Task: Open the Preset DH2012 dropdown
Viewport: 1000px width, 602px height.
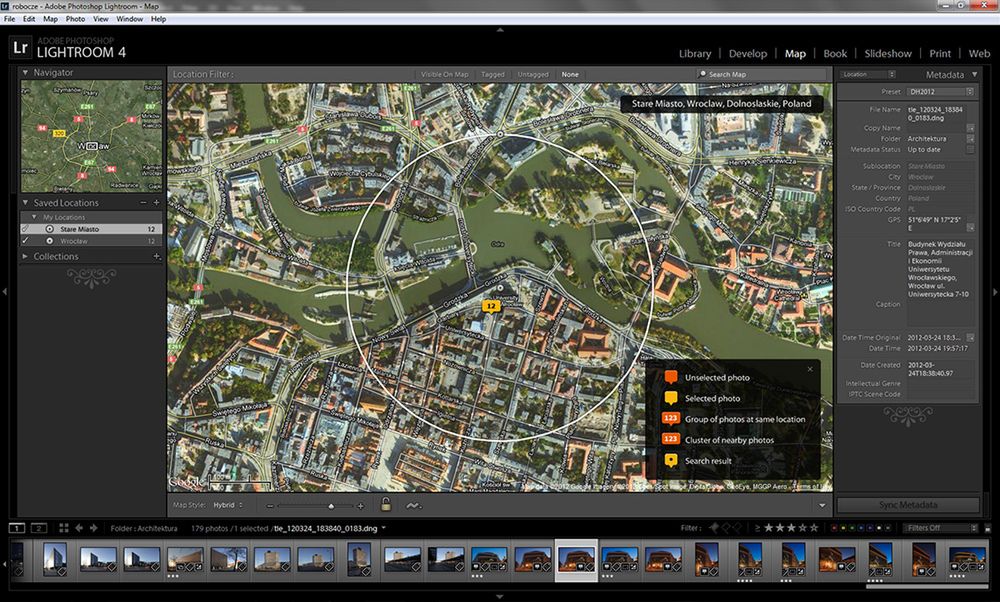Action: [941, 92]
